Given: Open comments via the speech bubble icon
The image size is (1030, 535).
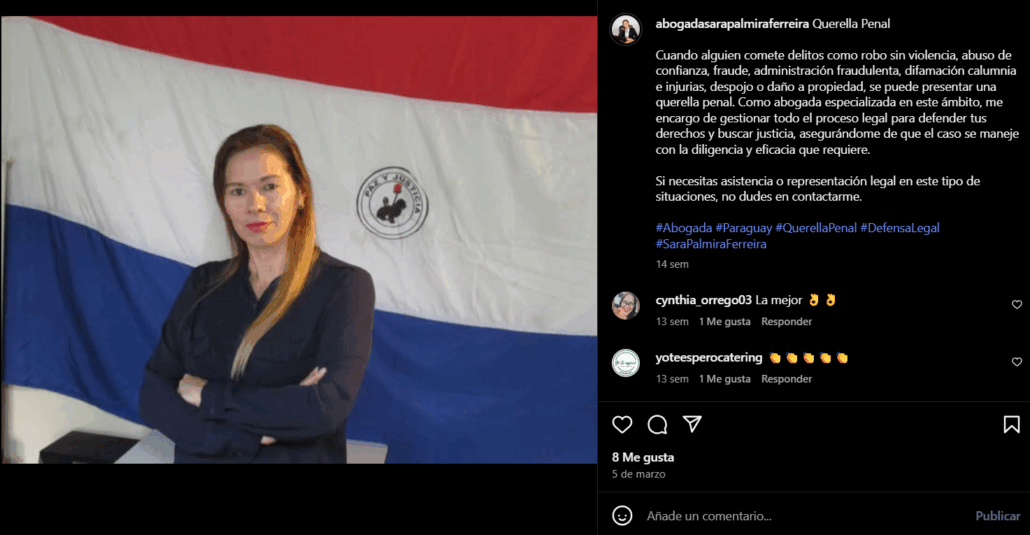Looking at the screenshot, I should (x=657, y=425).
